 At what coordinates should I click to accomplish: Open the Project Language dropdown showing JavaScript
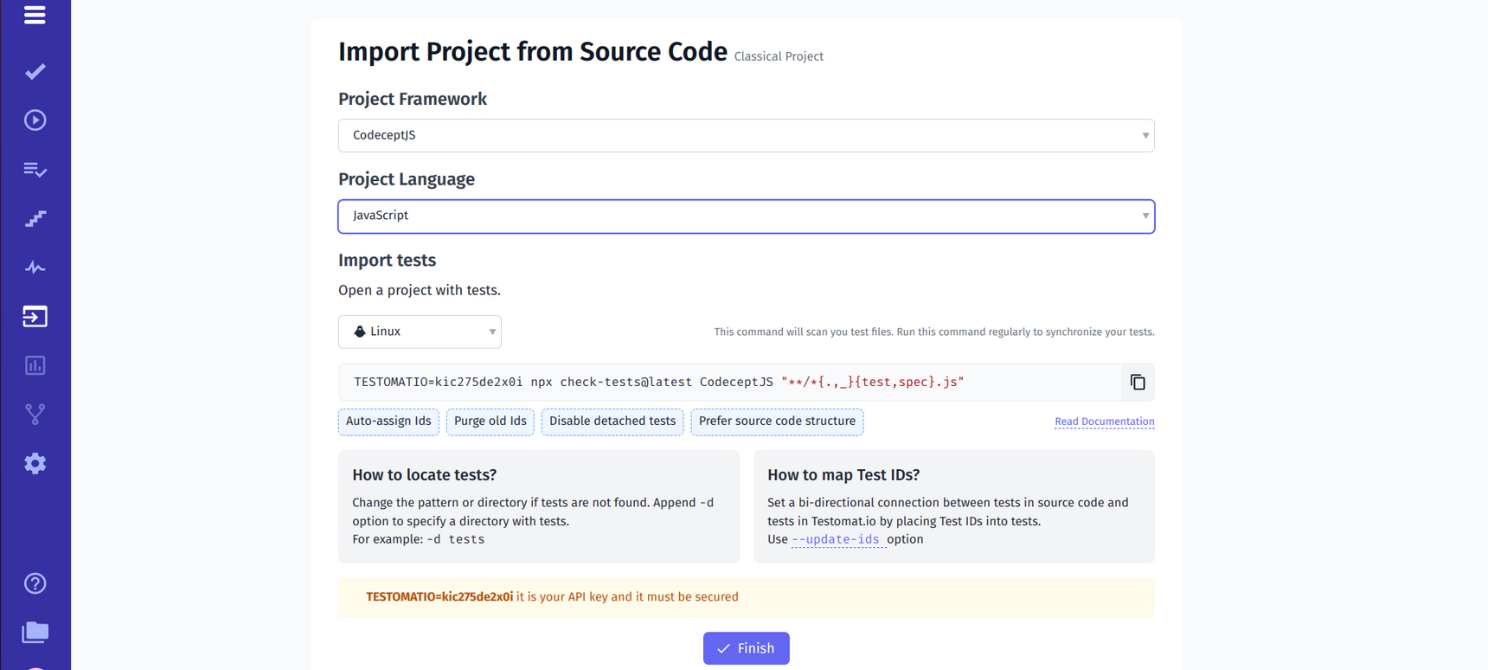pyautogui.click(x=745, y=216)
